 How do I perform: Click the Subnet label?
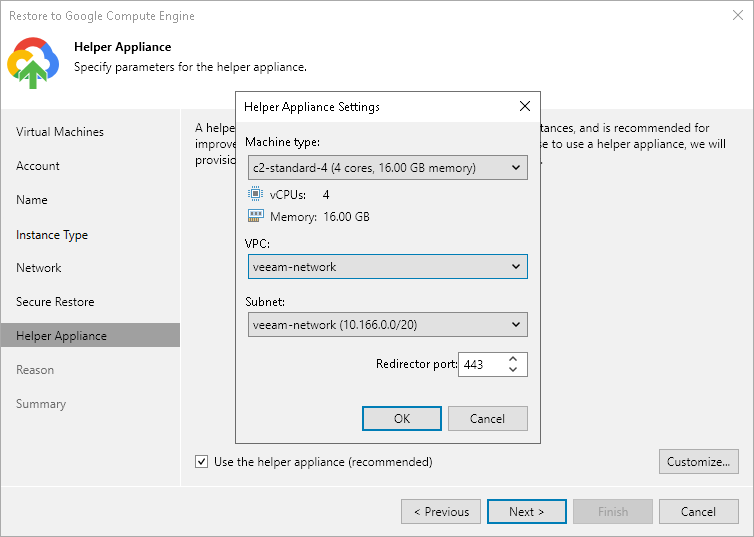[265, 302]
